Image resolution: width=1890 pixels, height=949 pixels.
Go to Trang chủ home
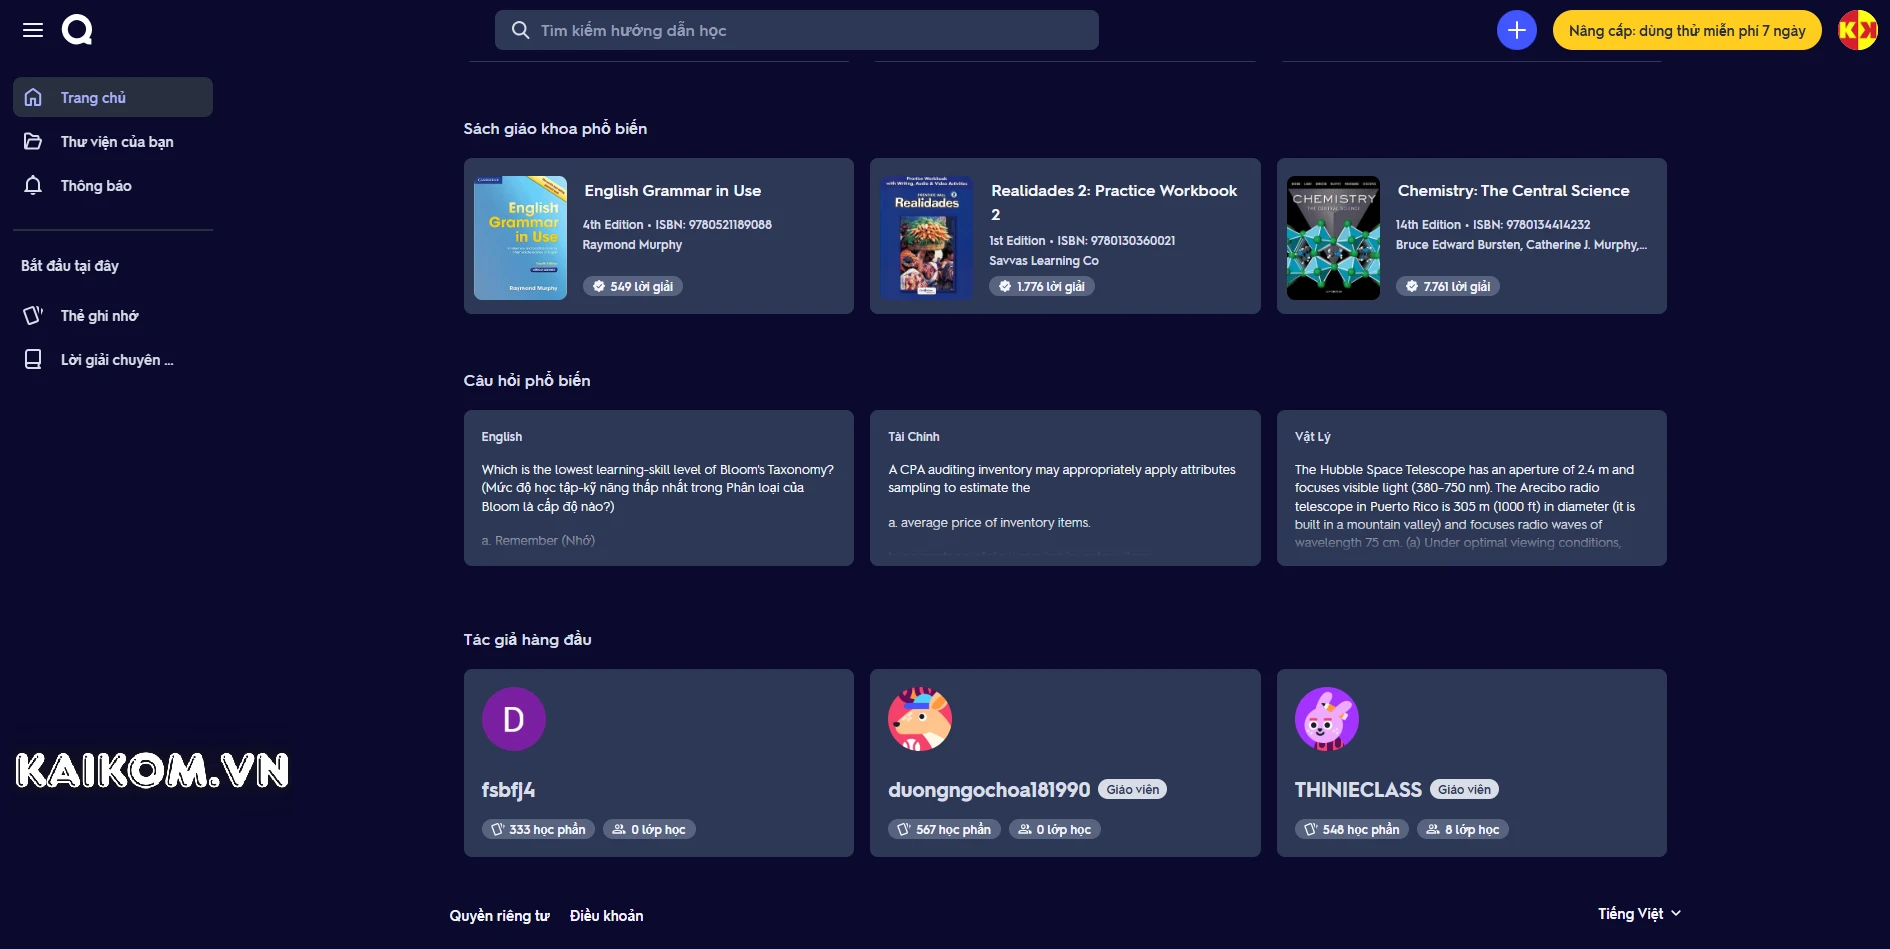pos(93,98)
